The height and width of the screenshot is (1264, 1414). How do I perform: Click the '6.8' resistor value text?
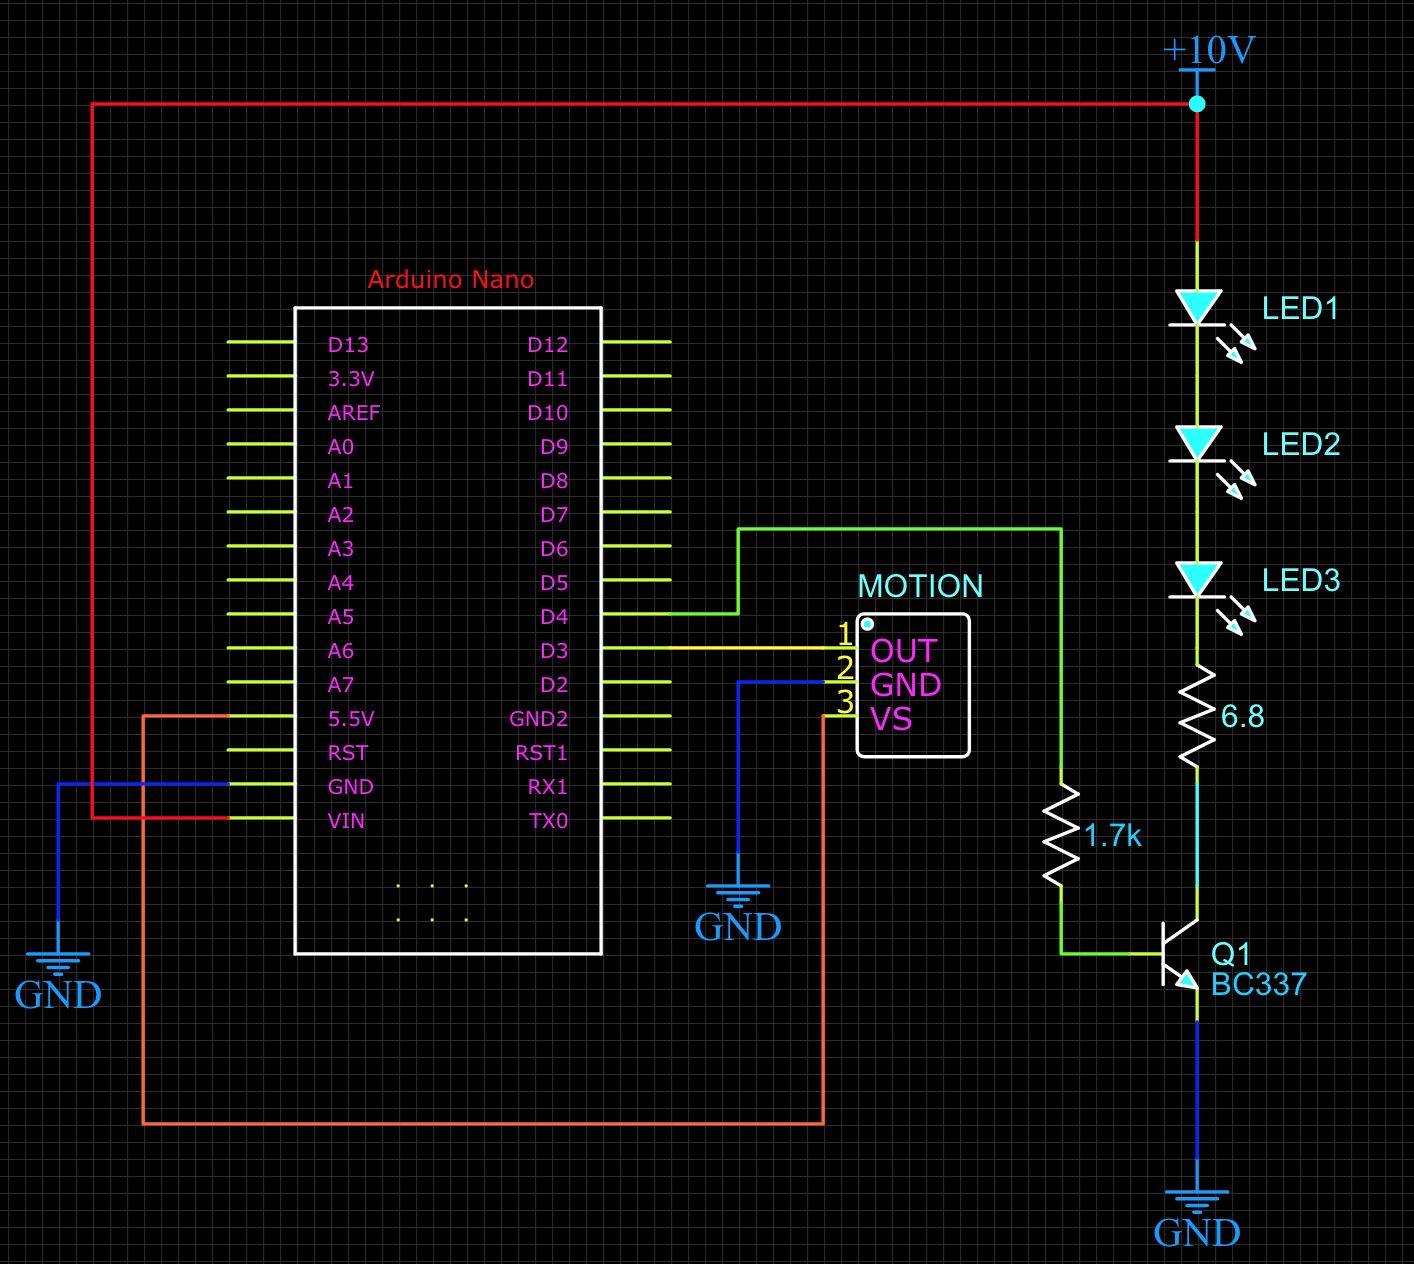(x=1242, y=716)
